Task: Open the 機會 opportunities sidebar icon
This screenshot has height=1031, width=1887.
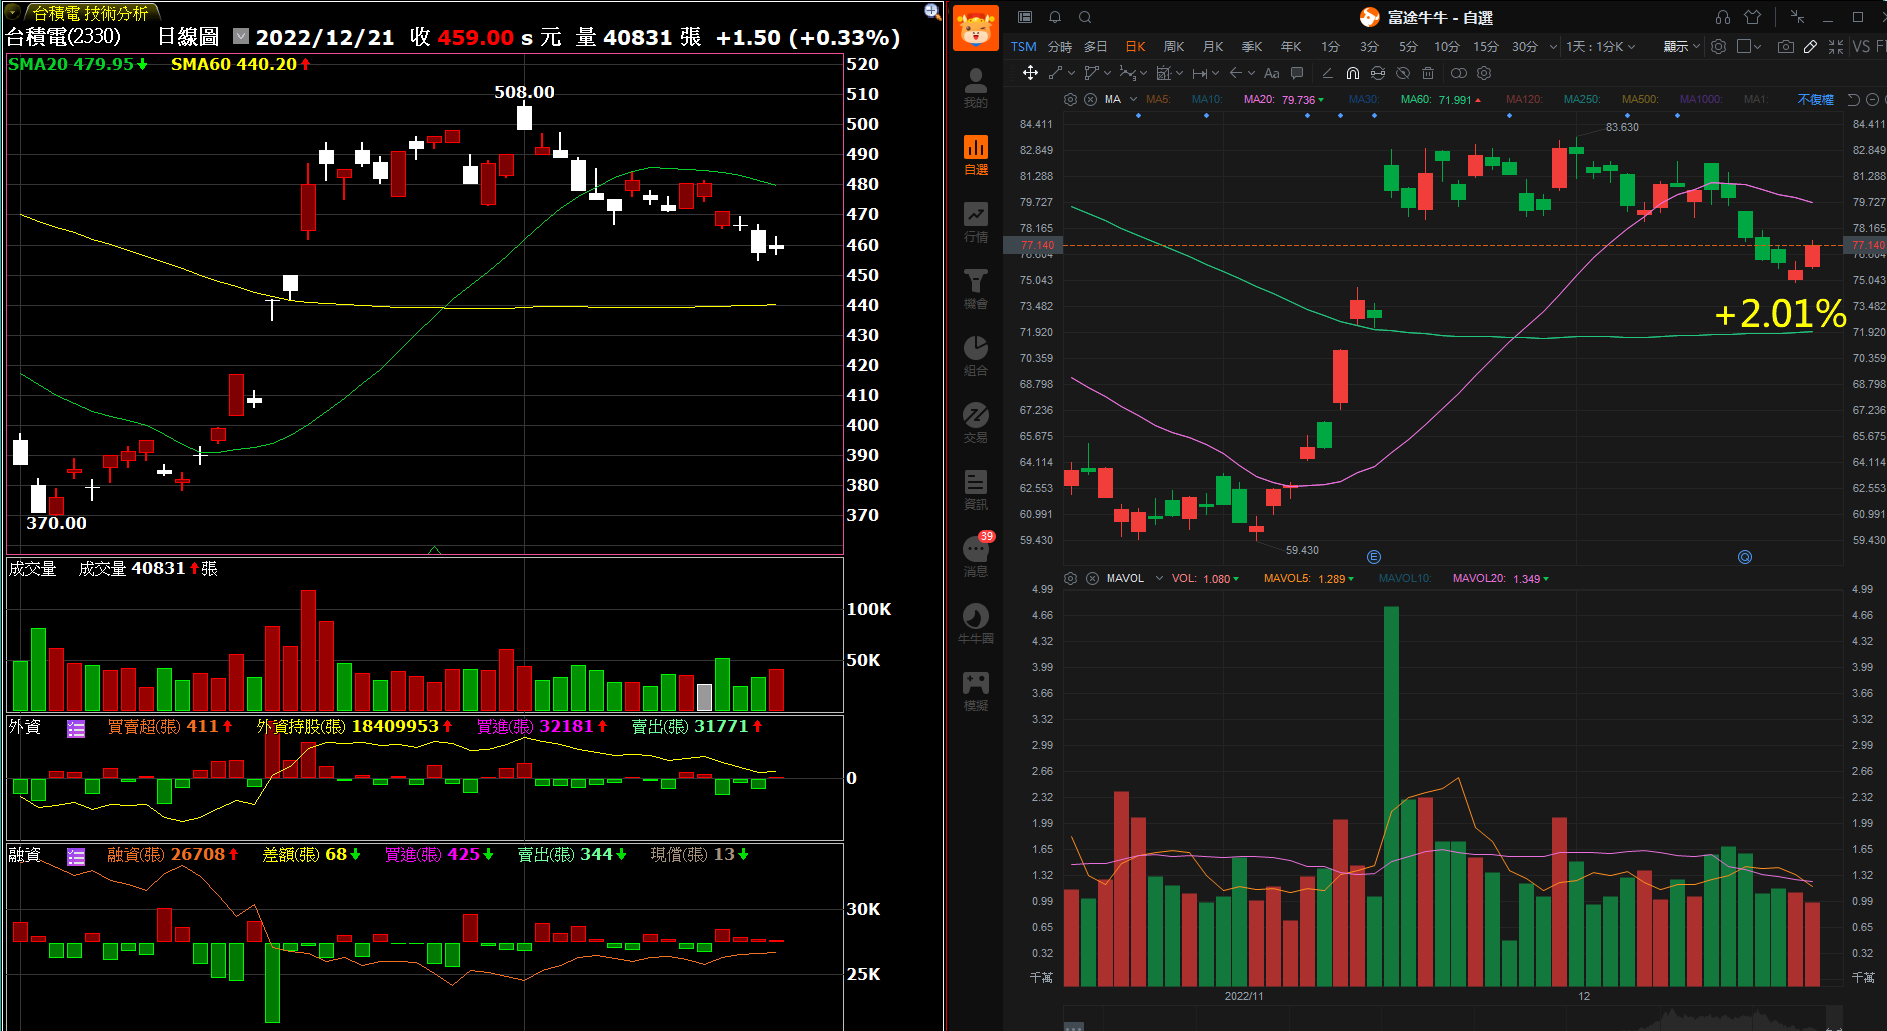Action: coord(975,289)
